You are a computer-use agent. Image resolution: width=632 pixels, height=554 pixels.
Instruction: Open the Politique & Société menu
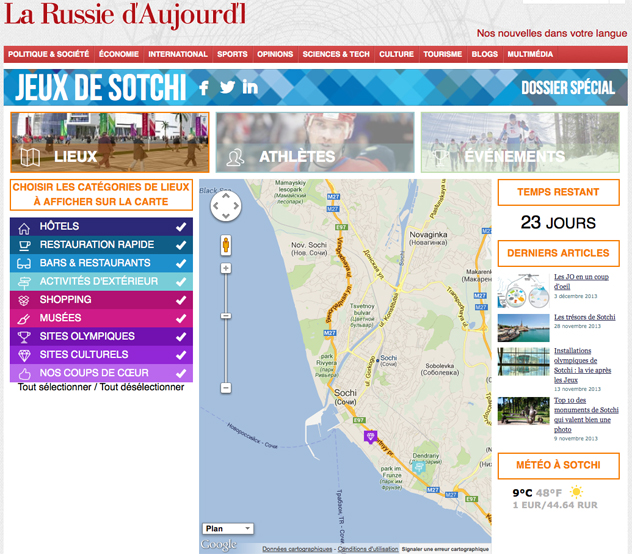[48, 54]
